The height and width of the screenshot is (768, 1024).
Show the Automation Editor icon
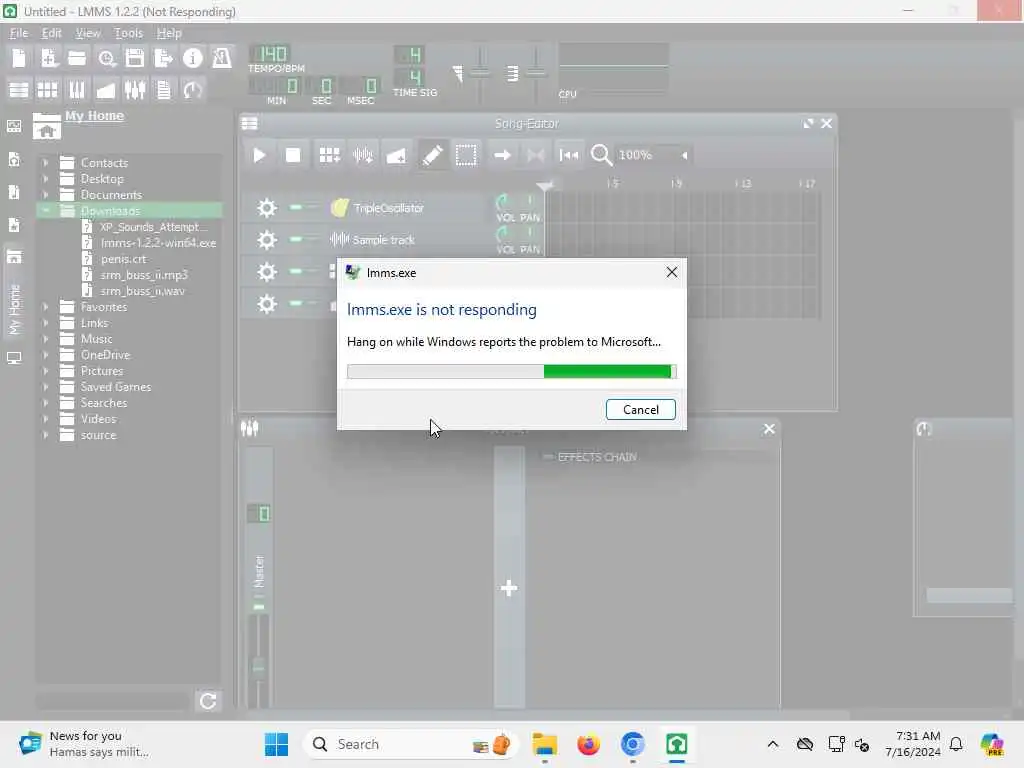[106, 89]
